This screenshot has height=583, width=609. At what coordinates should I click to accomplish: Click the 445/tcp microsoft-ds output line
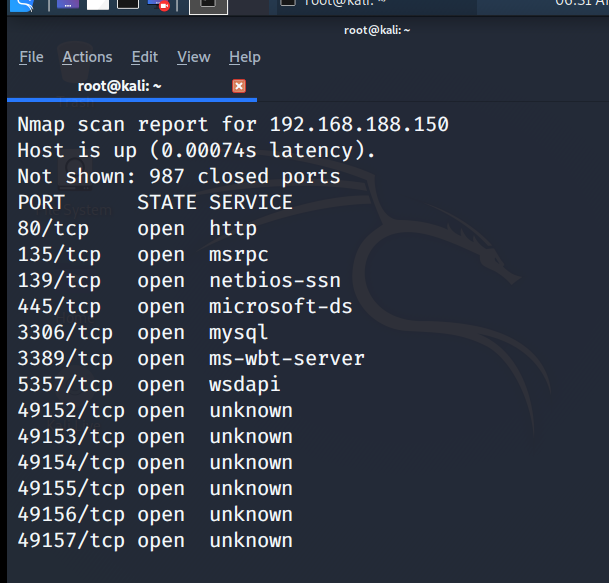184,307
